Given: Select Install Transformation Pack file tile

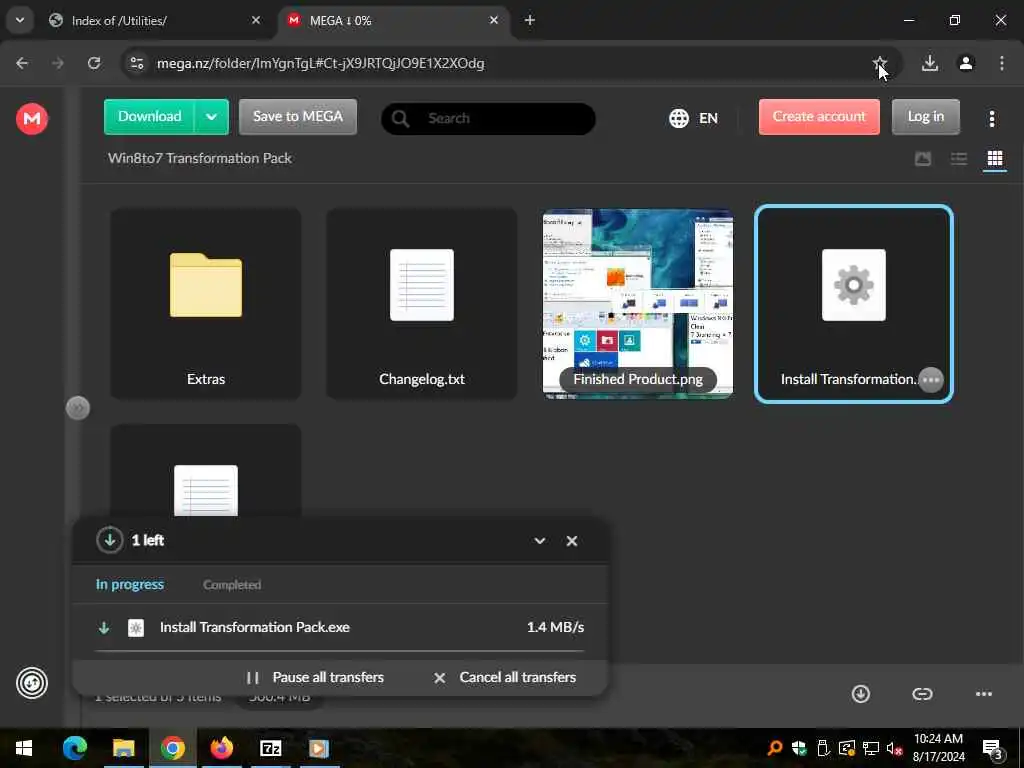Looking at the screenshot, I should point(854,303).
